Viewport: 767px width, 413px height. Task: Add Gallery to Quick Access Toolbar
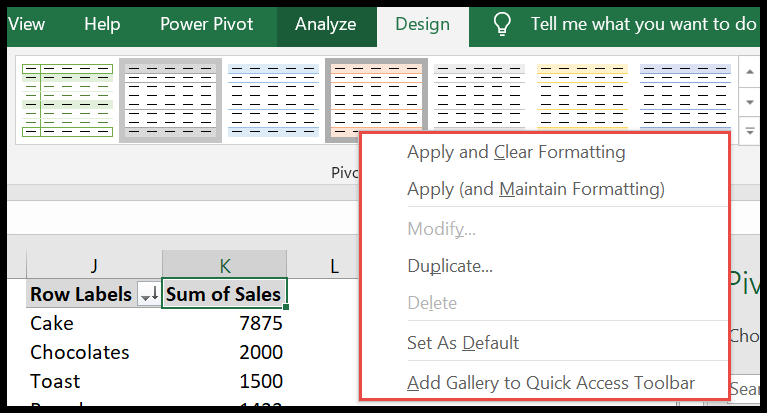550,383
